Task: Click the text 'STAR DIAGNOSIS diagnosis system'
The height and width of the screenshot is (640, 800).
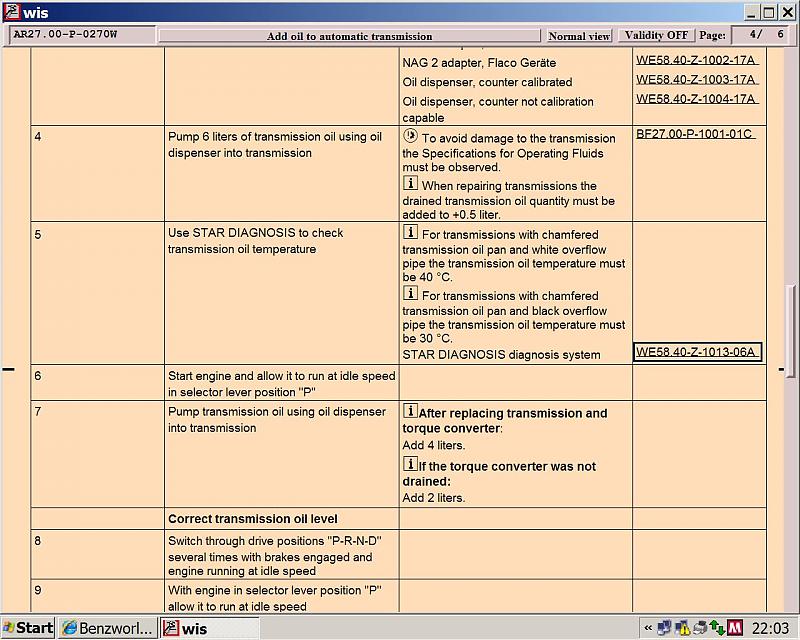Action: [x=501, y=355]
